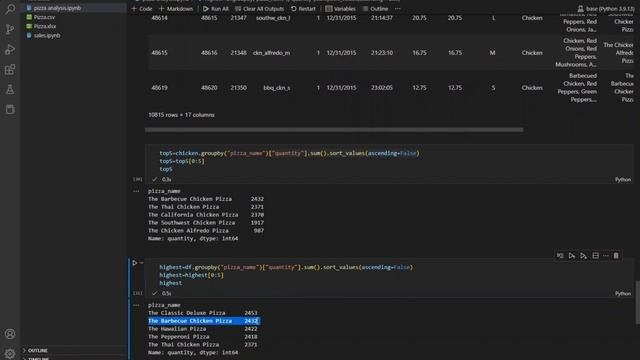Click cell 'ckn_alfredo_m' in dataframe

271,53
